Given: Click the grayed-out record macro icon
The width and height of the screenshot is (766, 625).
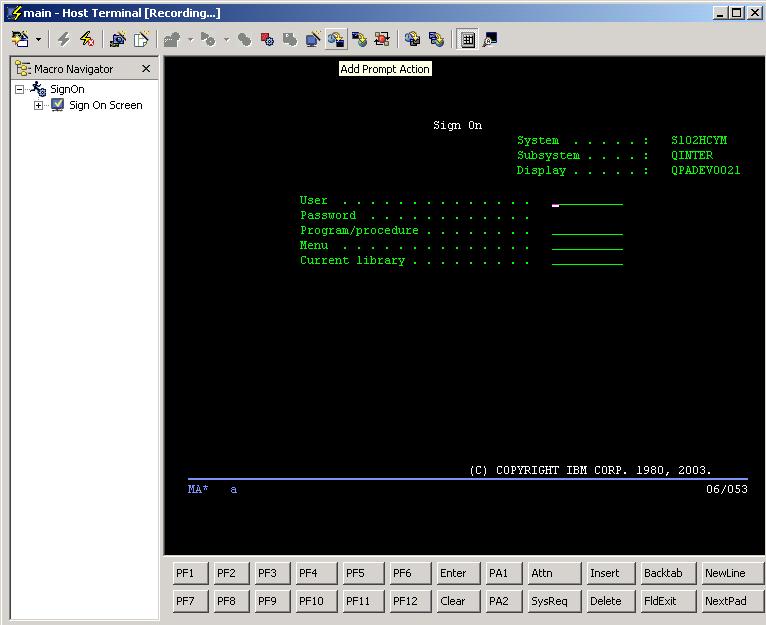Looking at the screenshot, I should 209,39.
